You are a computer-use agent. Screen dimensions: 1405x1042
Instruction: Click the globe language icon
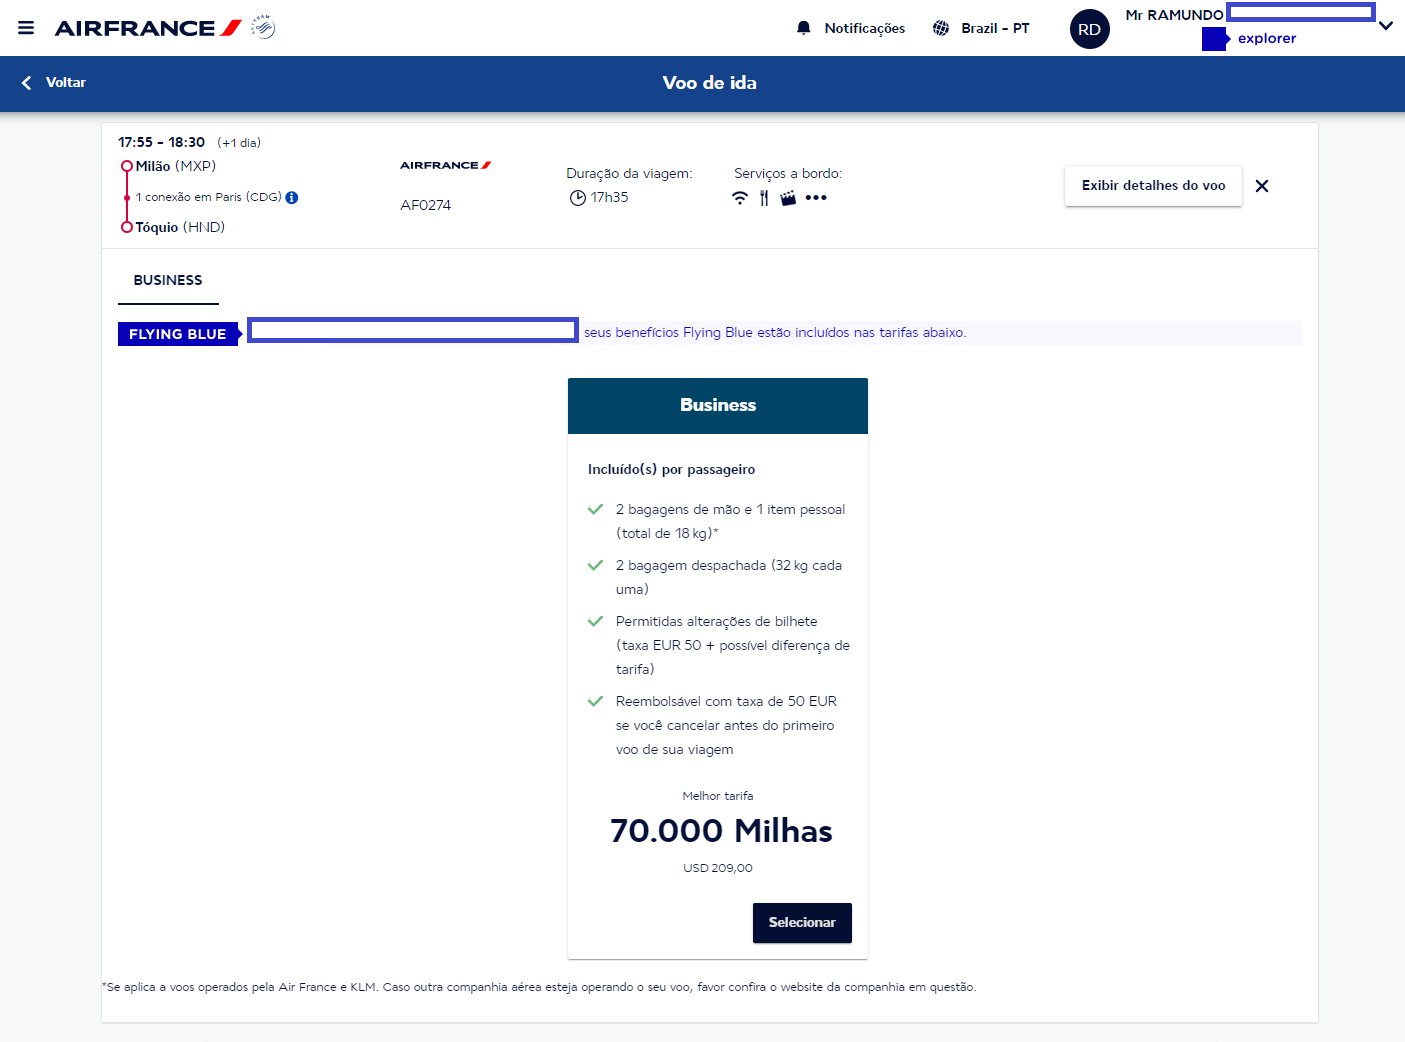[x=940, y=28]
